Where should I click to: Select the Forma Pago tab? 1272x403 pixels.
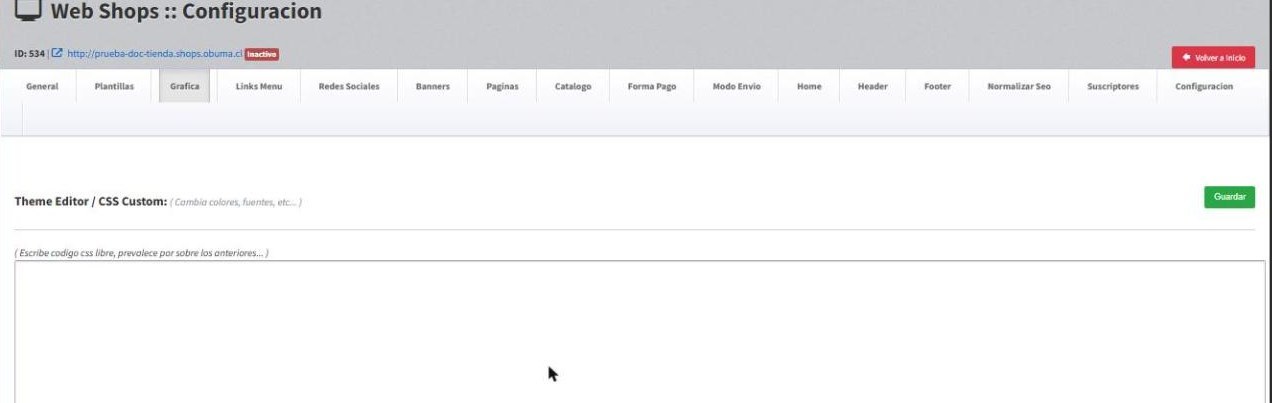(652, 87)
